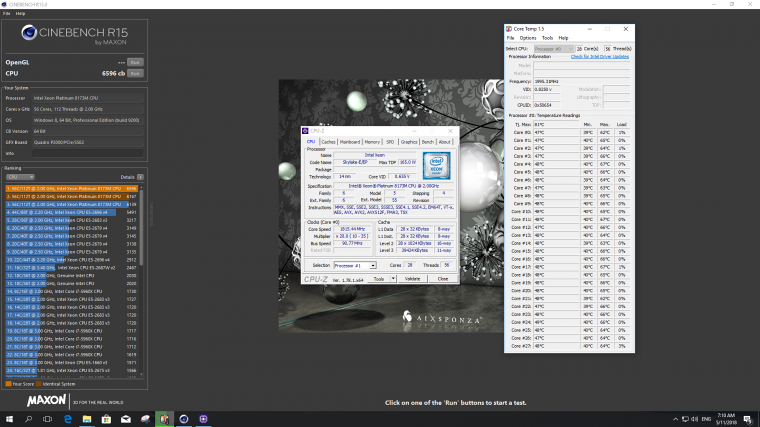Click the Specification field in CPU-Z
The width and height of the screenshot is (760, 427).
pos(394,186)
